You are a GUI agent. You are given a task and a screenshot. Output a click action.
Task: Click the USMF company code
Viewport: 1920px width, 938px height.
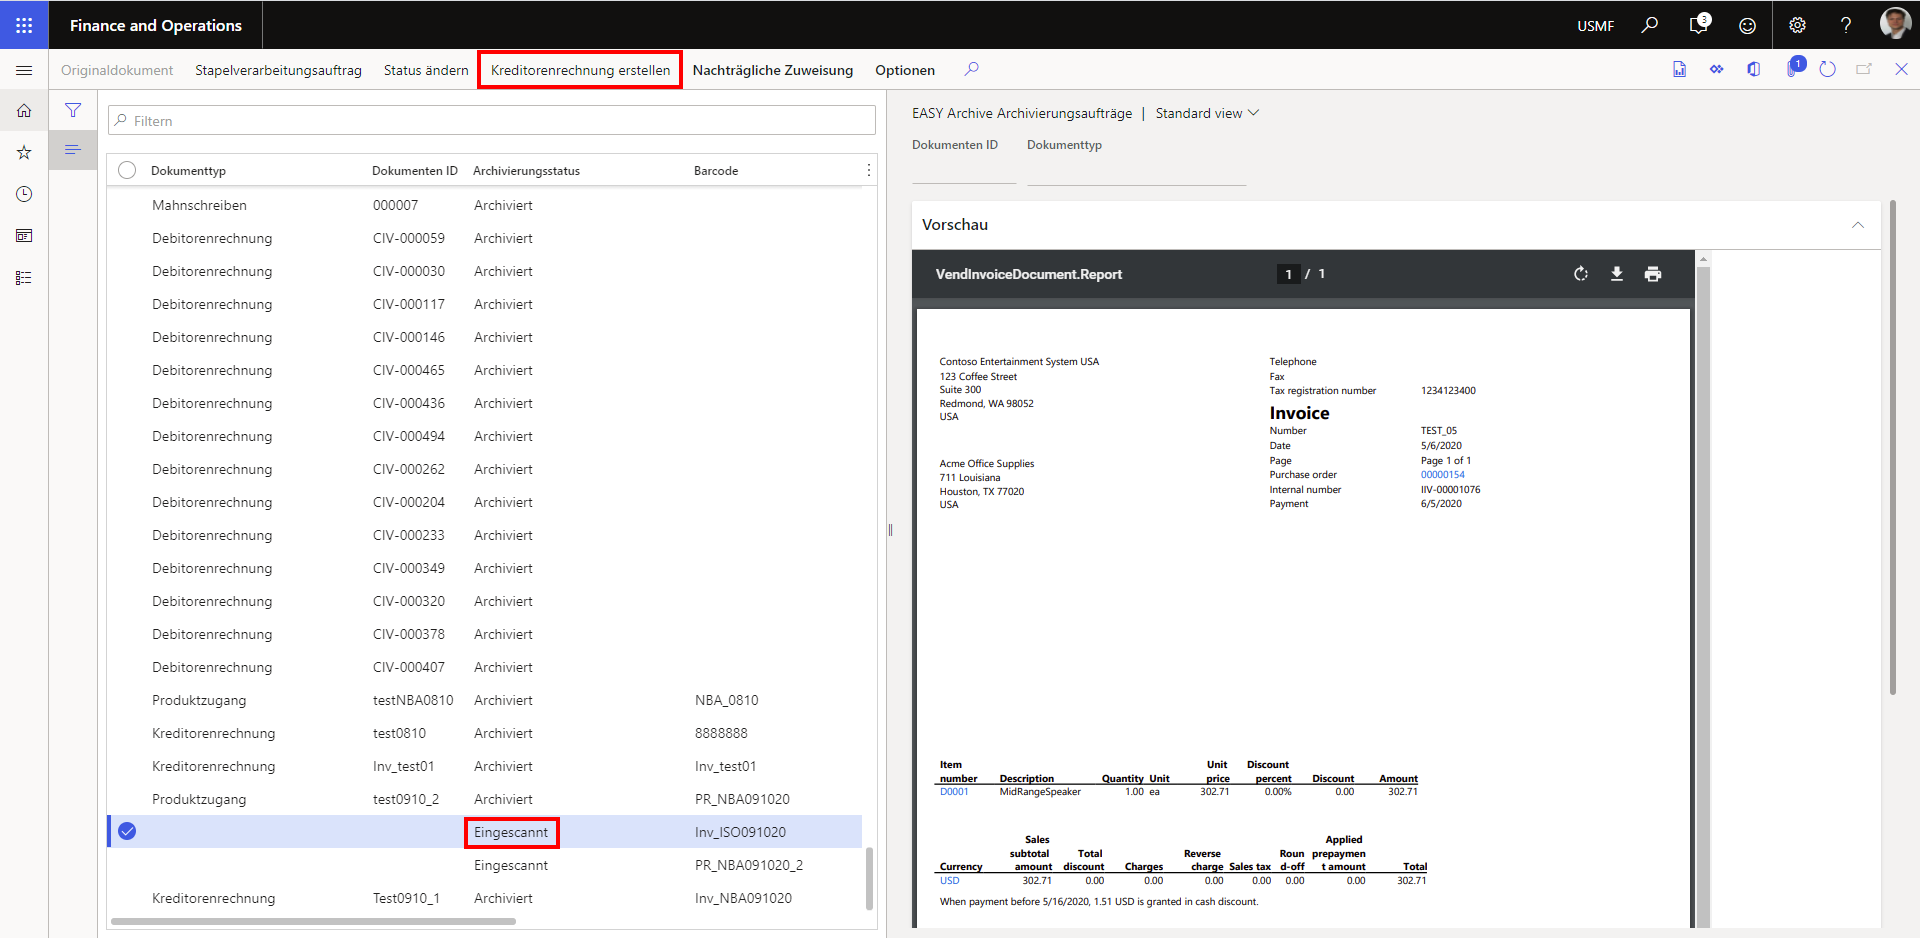pyautogui.click(x=1595, y=26)
